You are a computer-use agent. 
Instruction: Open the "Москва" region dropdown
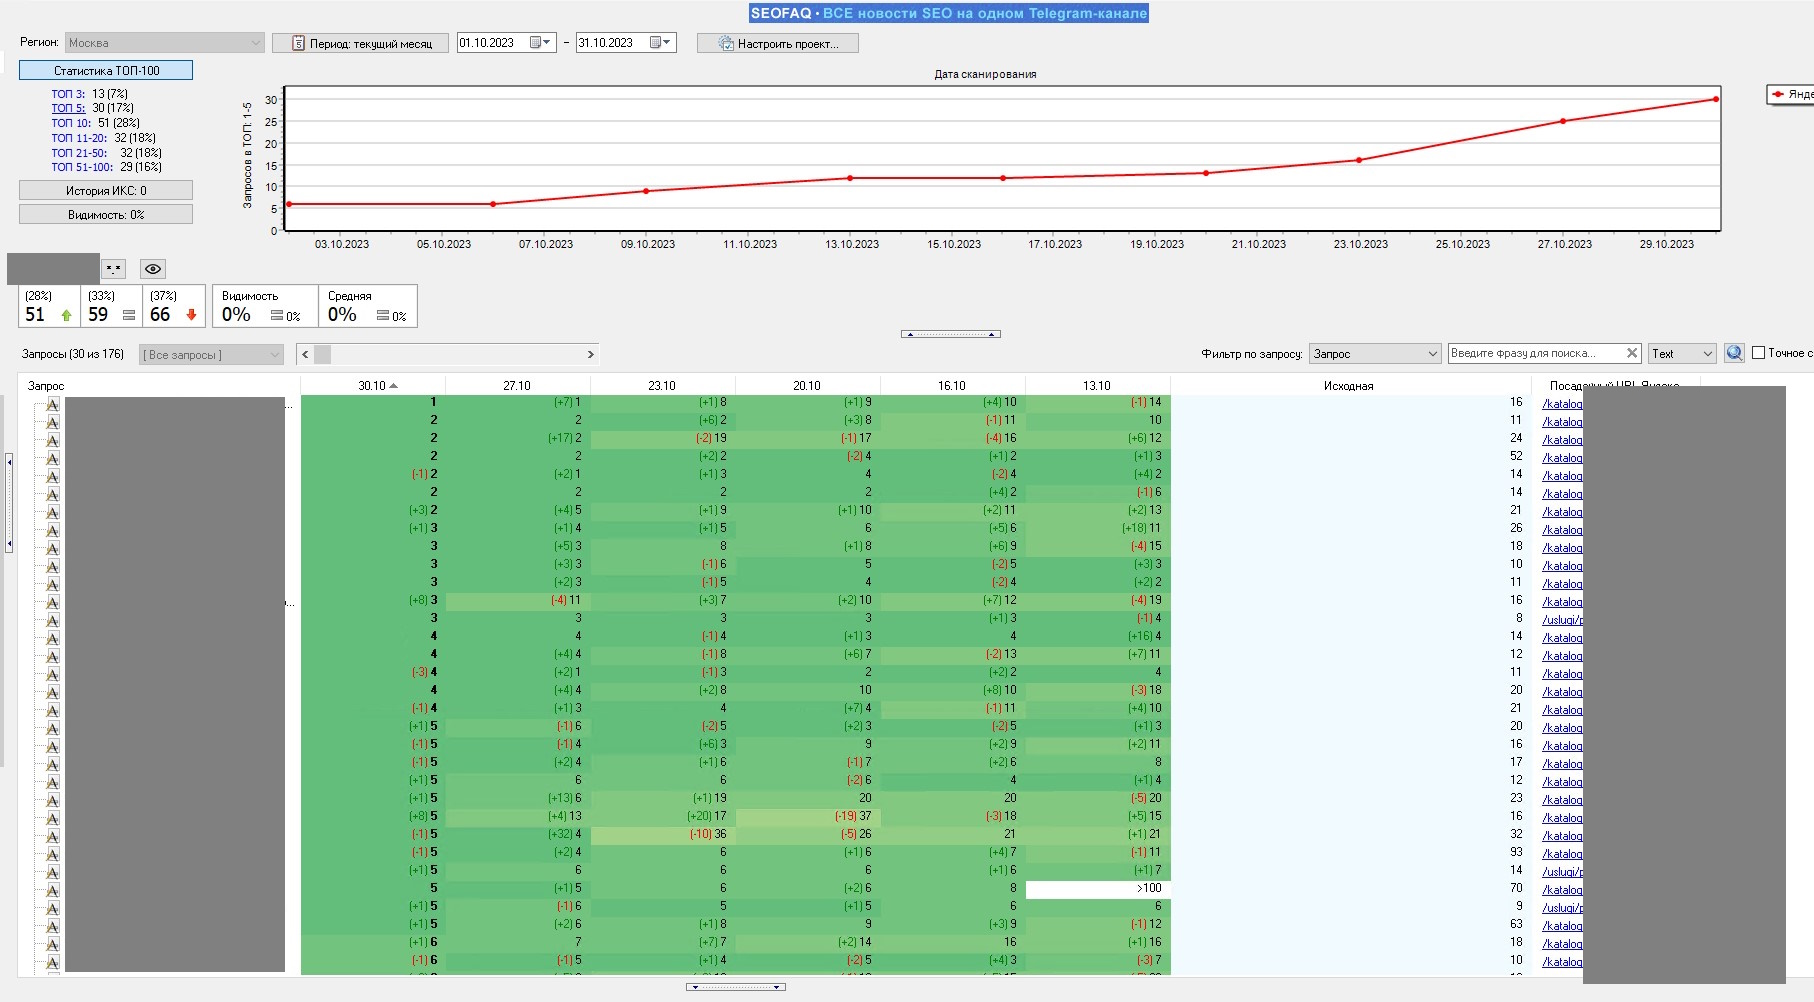(x=165, y=43)
